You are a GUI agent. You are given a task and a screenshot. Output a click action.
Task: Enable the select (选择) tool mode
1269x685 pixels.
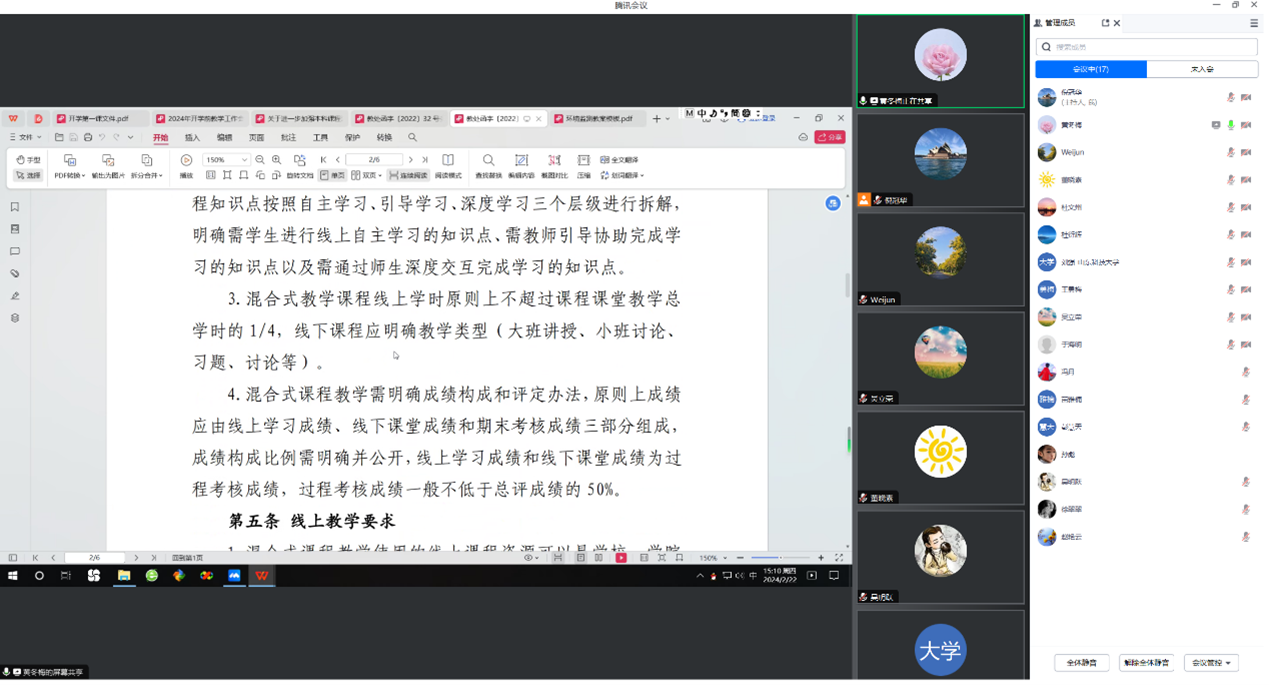coord(28,176)
